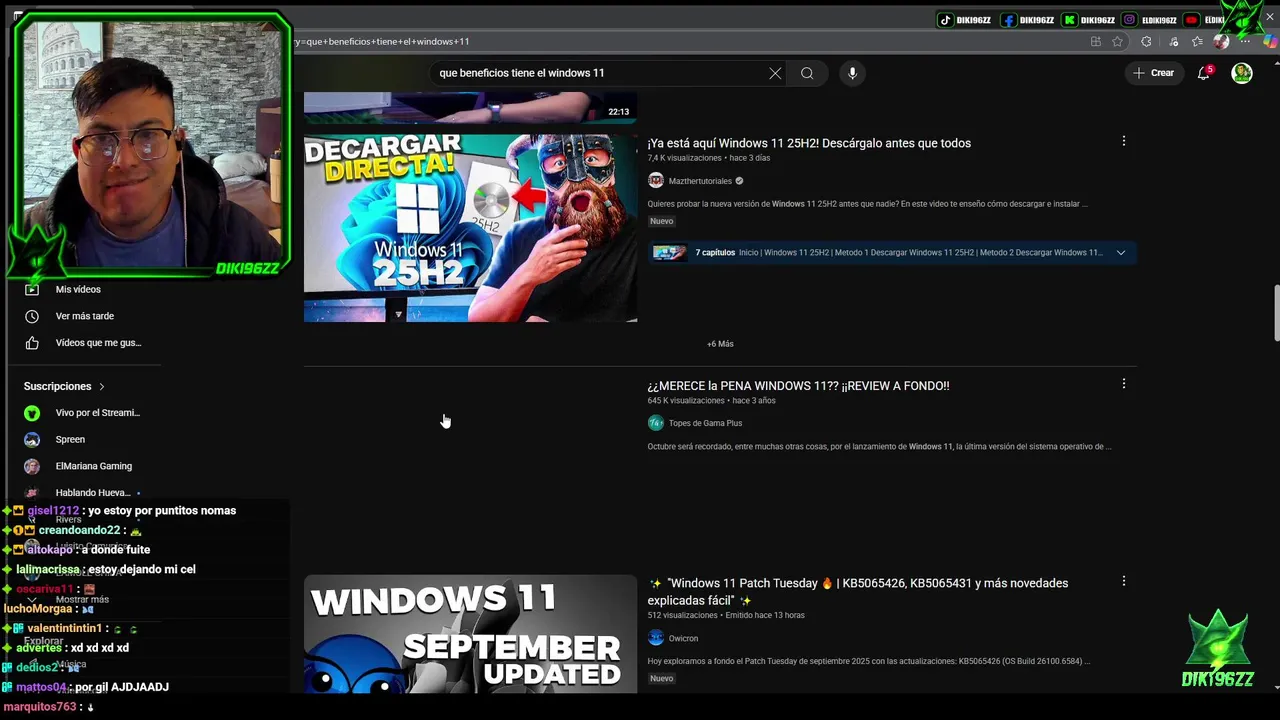Click the thumbs-up liked videos icon
This screenshot has width=1280, height=720.
[x=32, y=343]
